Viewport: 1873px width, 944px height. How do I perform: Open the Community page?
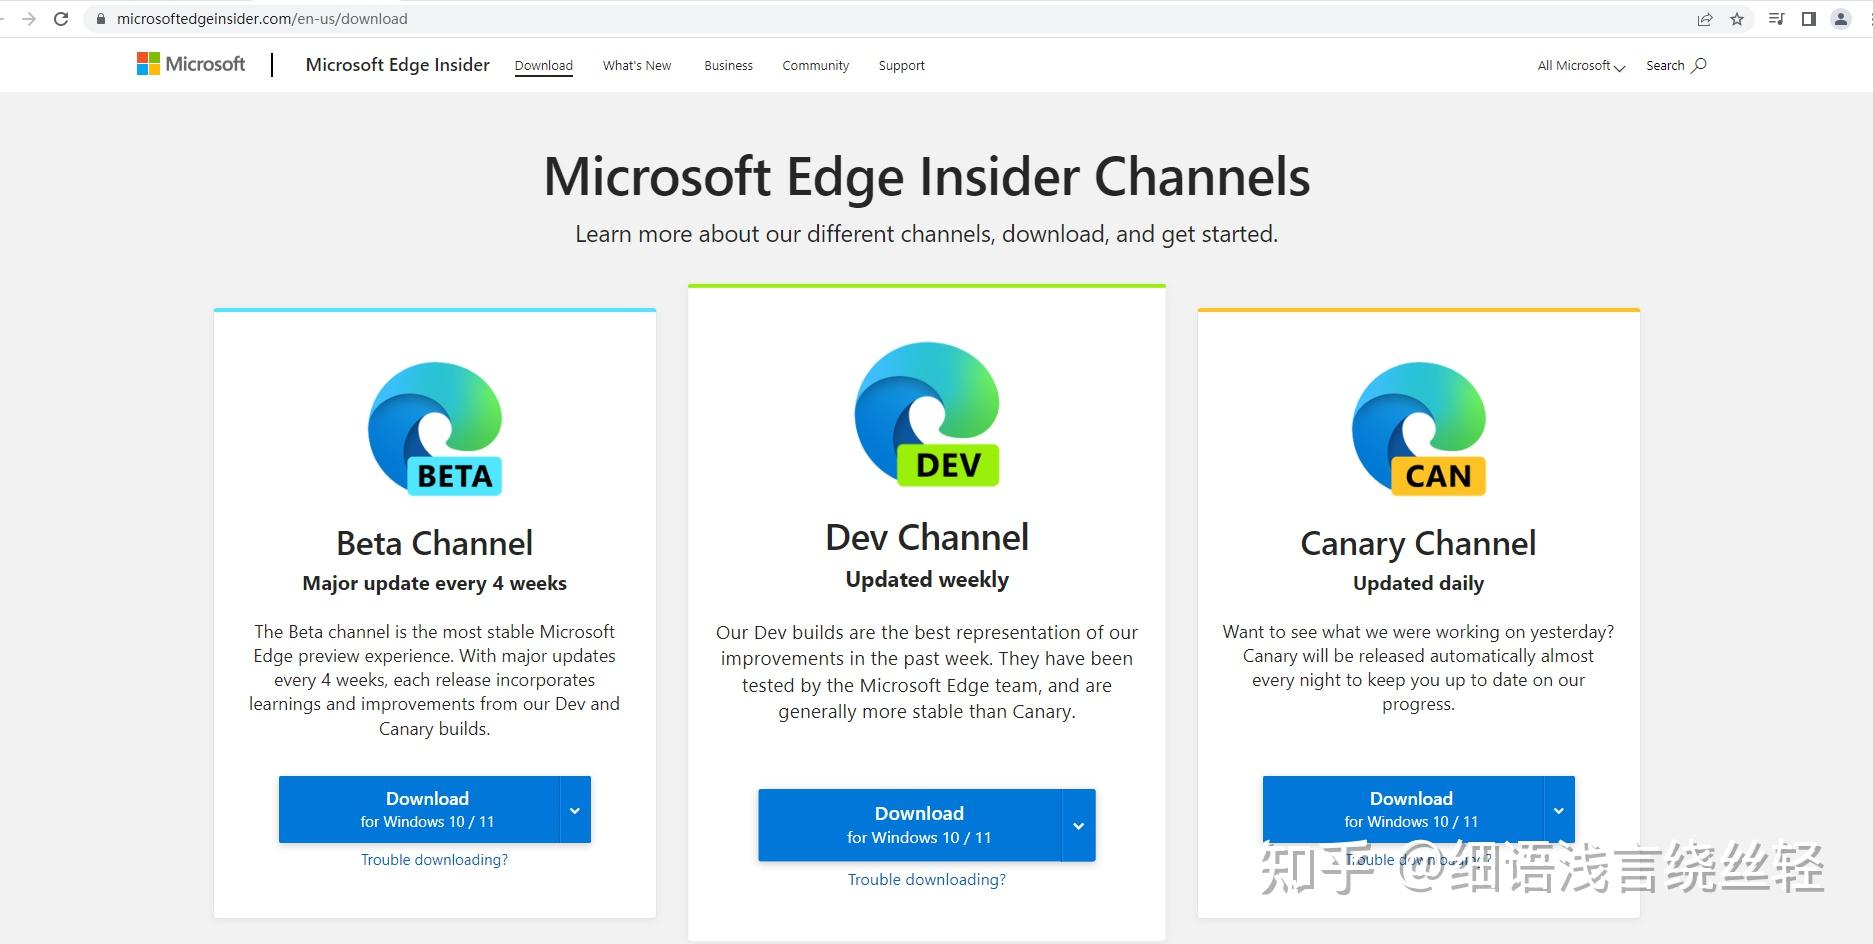[x=815, y=65]
